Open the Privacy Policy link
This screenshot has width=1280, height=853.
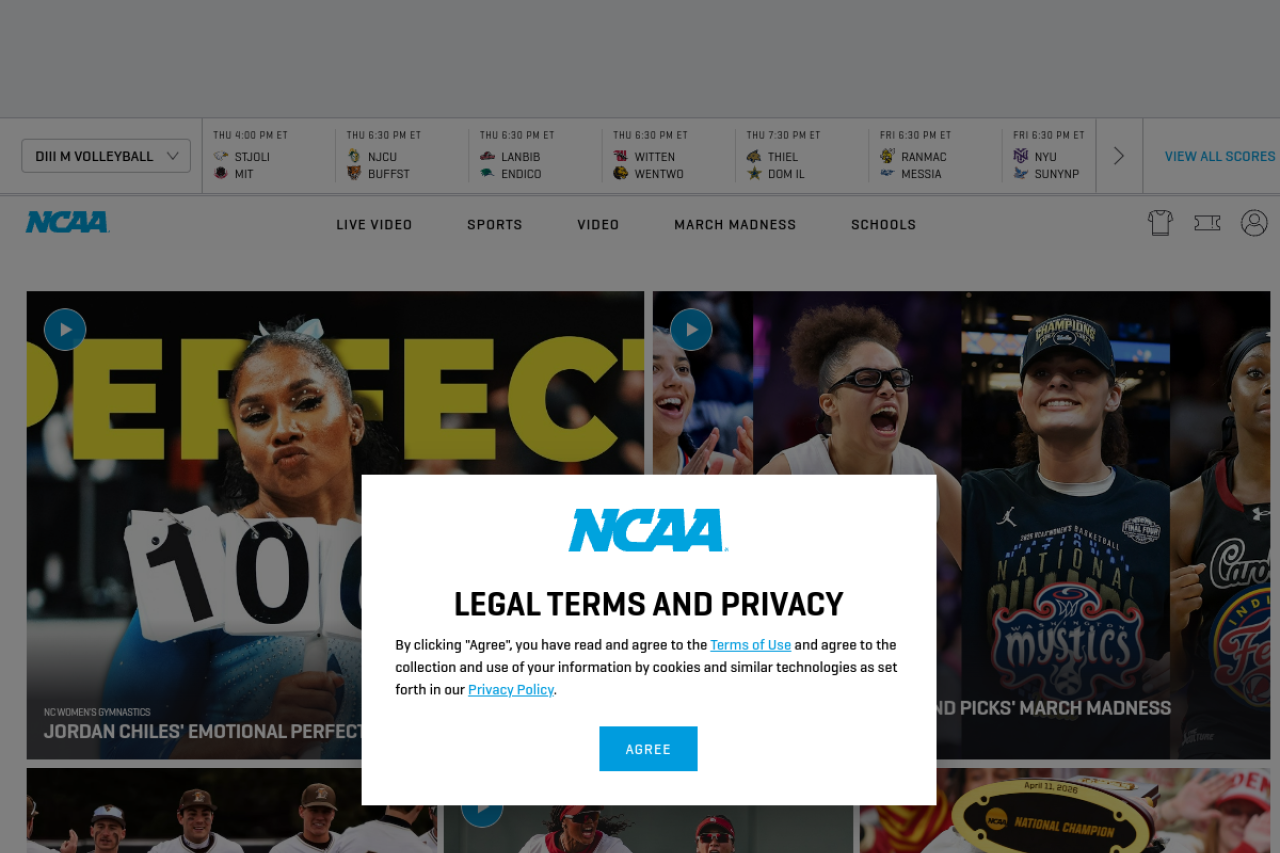coord(511,689)
